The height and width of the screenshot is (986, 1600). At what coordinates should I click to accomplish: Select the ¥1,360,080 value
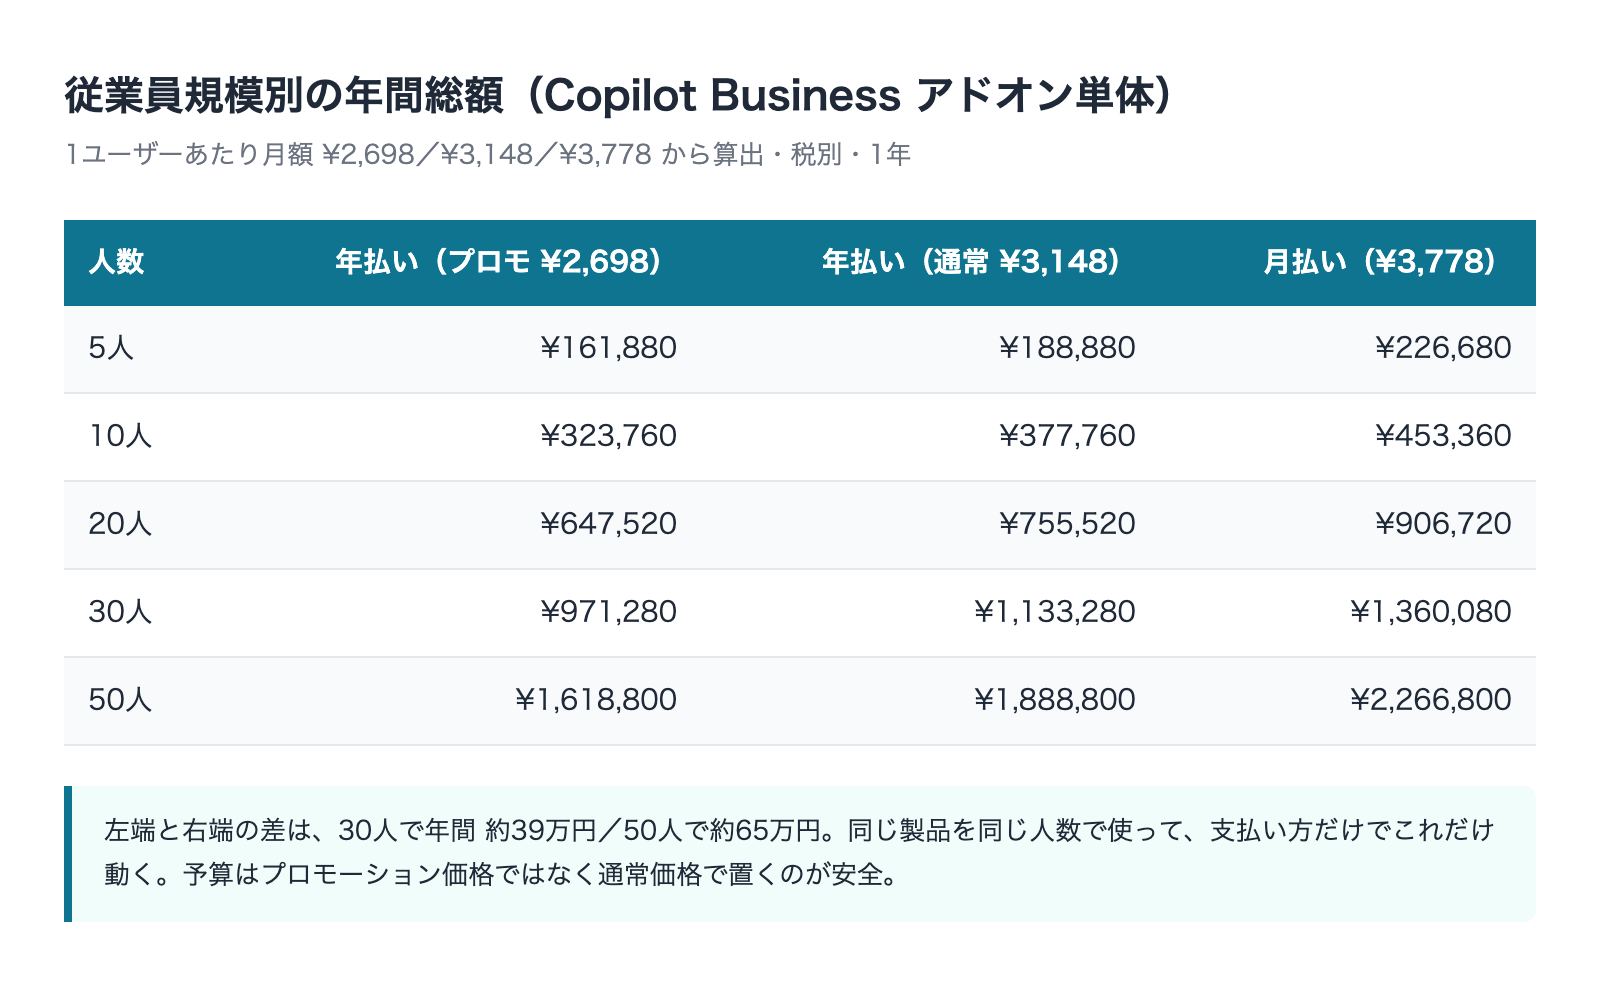coord(1431,612)
